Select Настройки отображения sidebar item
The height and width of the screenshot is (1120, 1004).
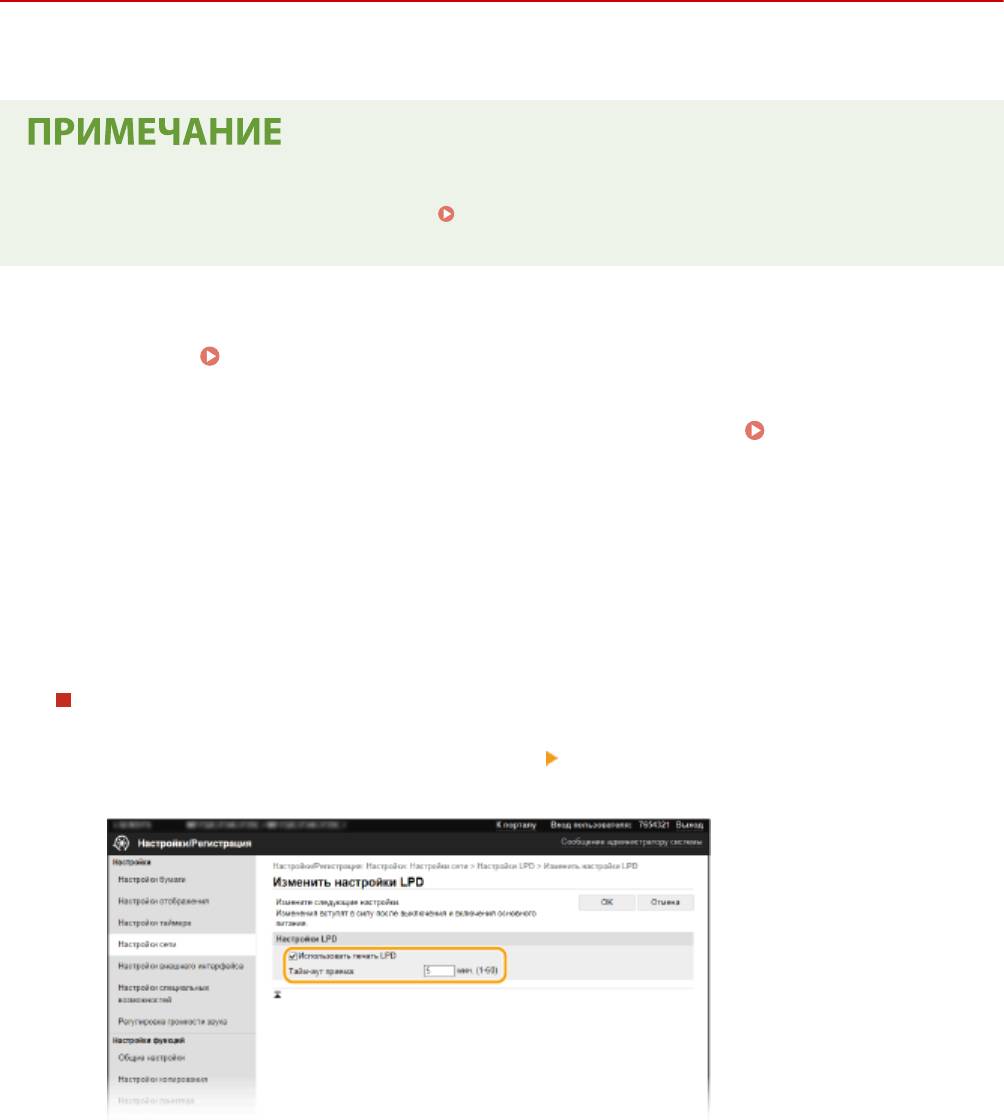point(157,901)
